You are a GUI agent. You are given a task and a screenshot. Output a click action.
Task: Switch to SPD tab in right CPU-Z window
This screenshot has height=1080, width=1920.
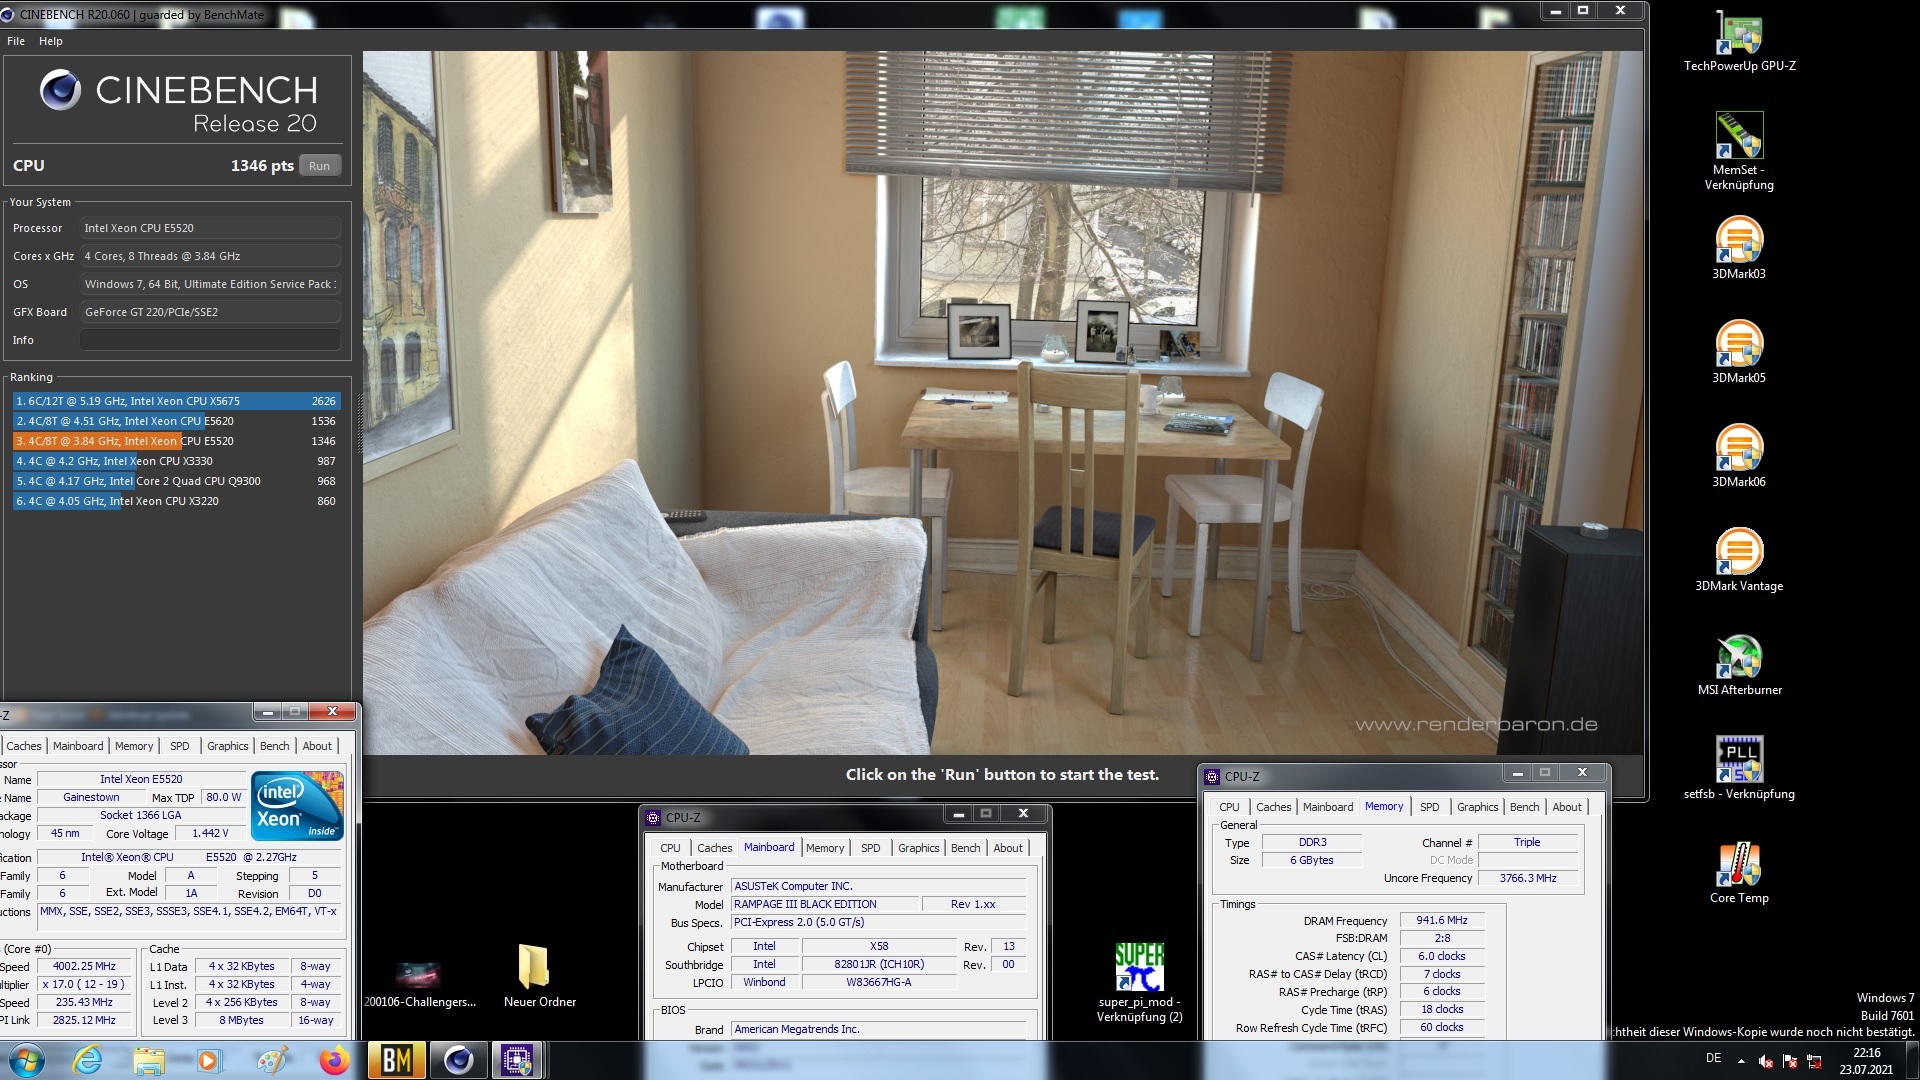tap(1430, 807)
